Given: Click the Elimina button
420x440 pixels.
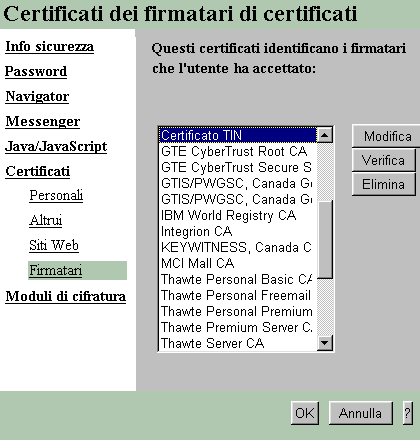Looking at the screenshot, I should pos(384,184).
